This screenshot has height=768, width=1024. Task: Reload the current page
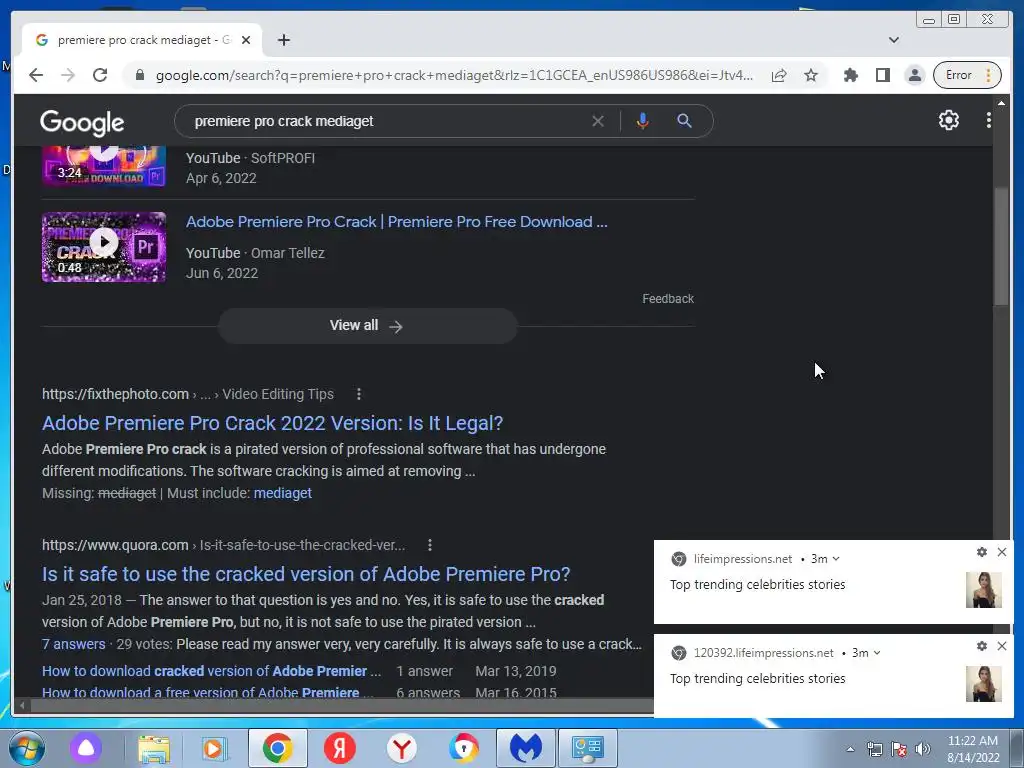coord(100,75)
